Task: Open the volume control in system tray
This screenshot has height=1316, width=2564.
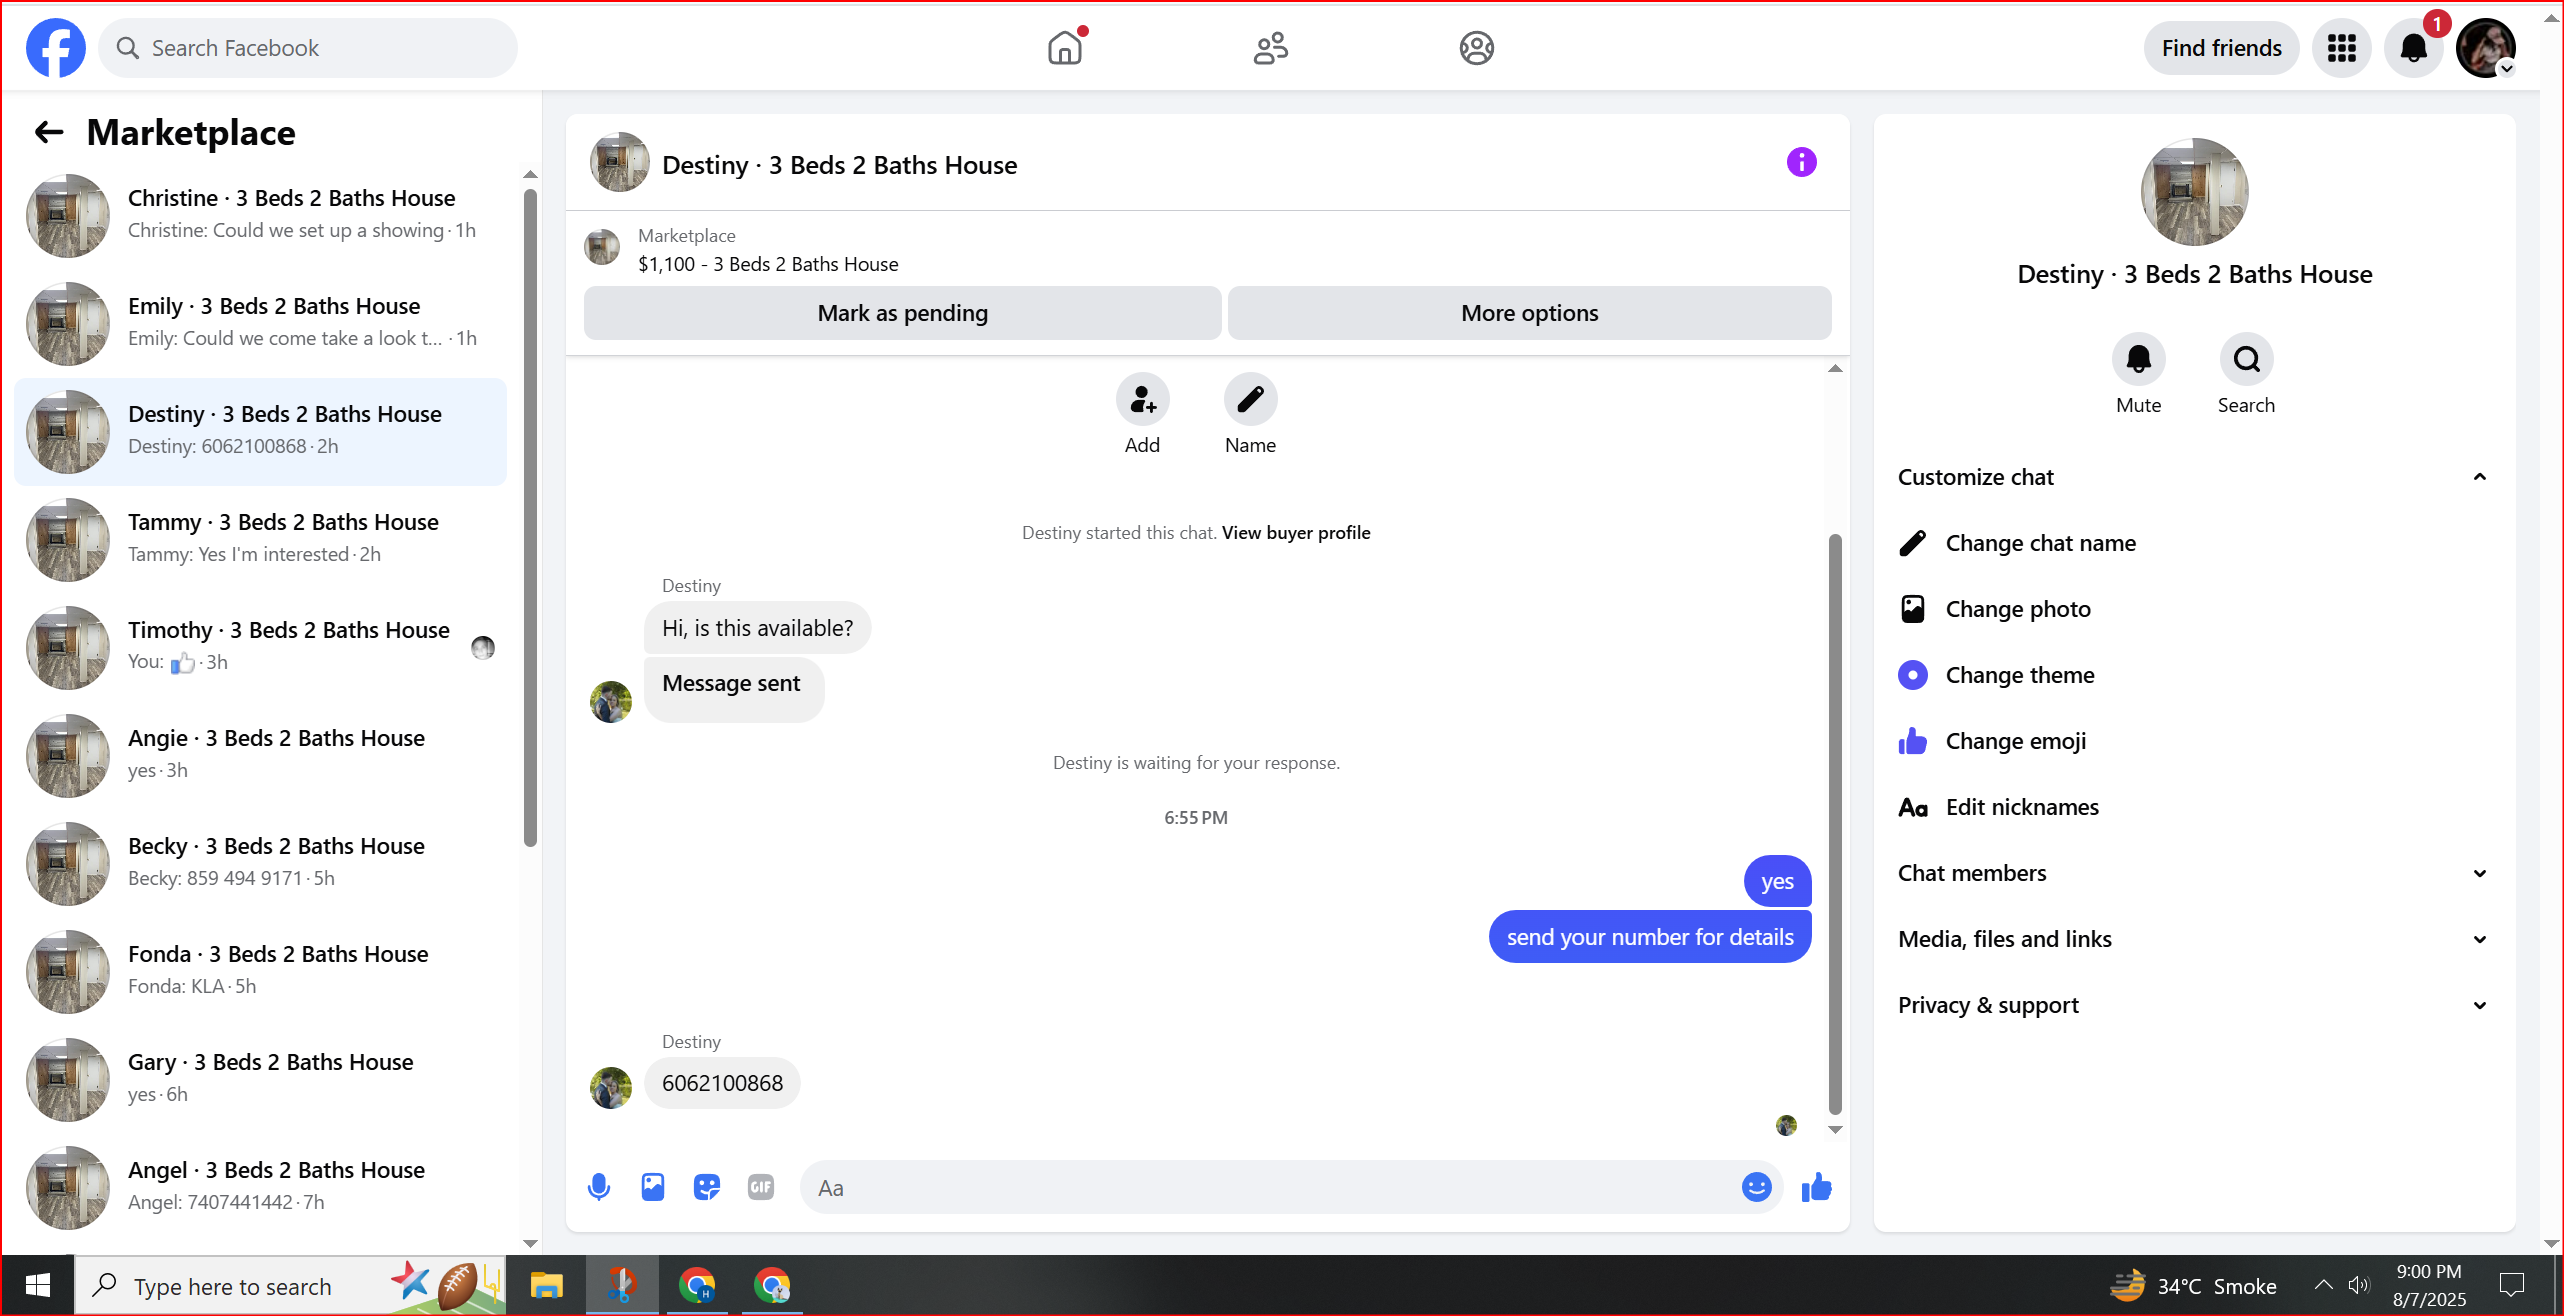Action: point(2360,1285)
